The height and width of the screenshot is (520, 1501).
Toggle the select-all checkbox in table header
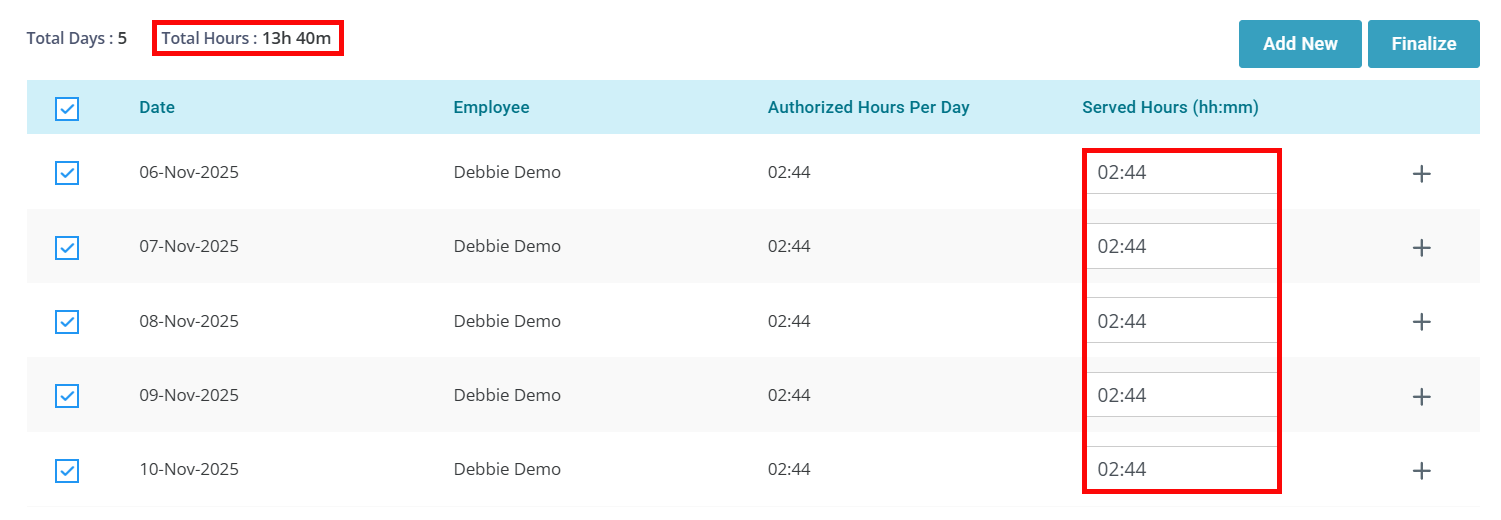(67, 109)
